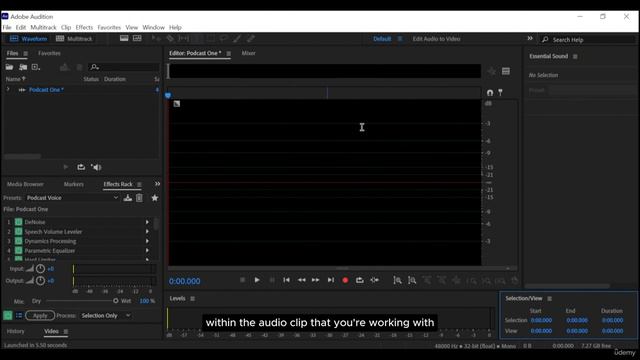Click the Rewind button
The width and height of the screenshot is (640, 360).
pos(301,280)
